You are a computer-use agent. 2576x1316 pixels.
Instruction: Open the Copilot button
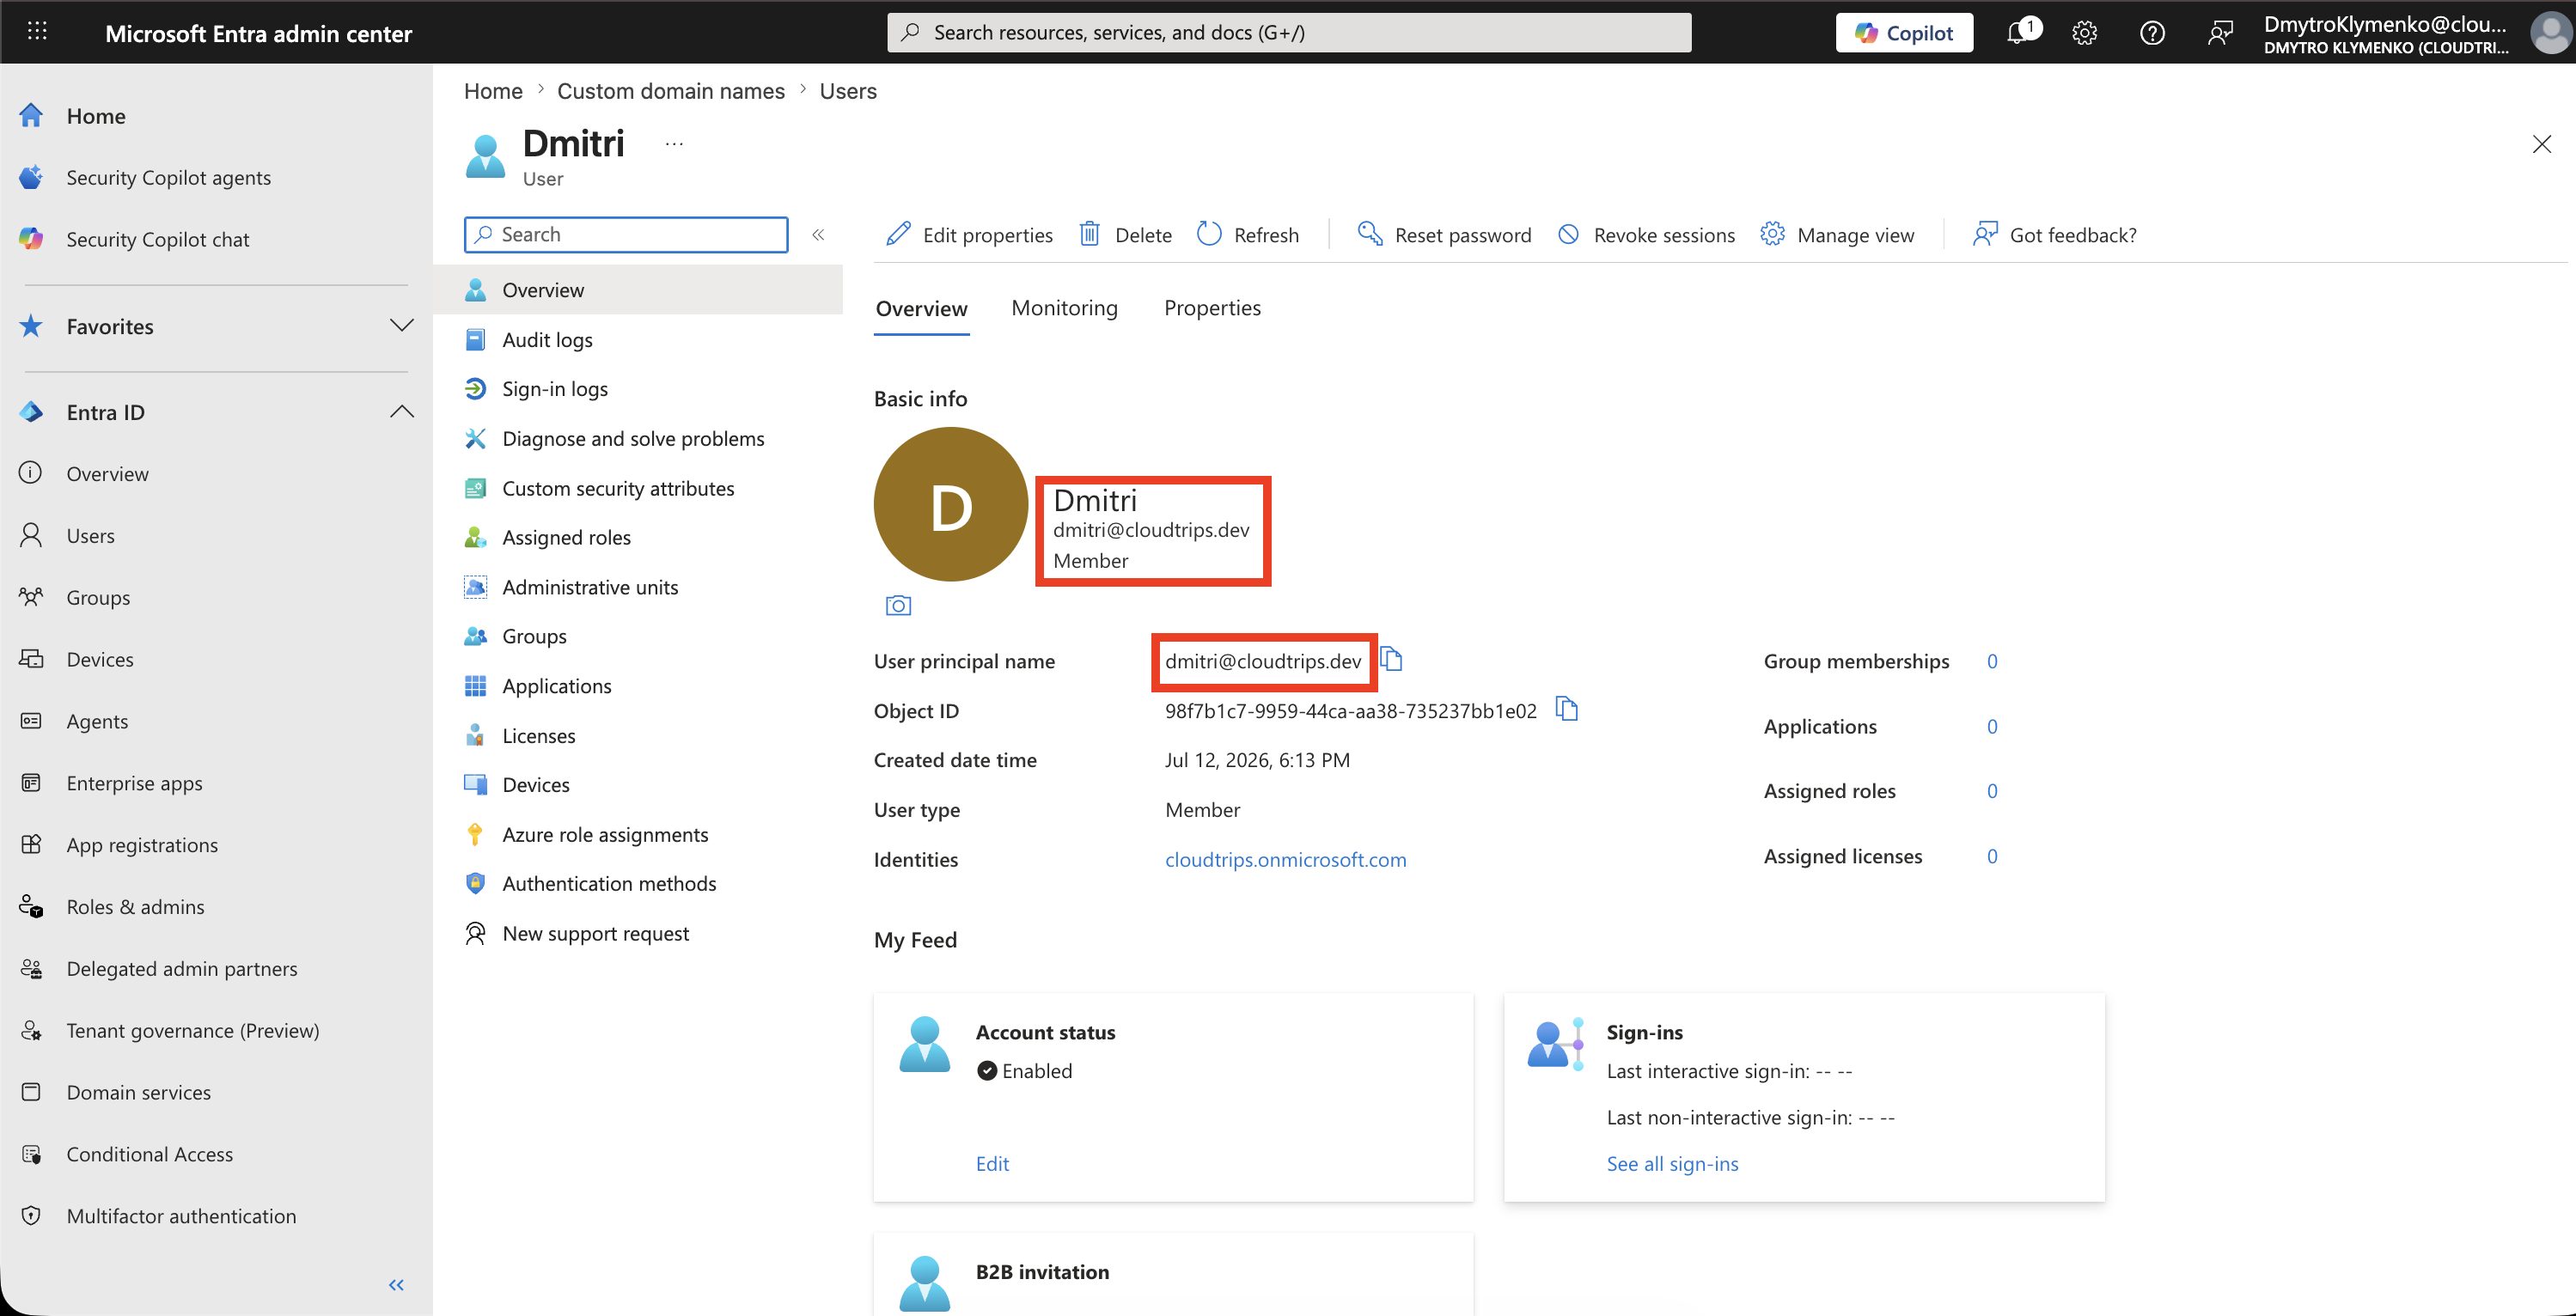tap(1904, 33)
